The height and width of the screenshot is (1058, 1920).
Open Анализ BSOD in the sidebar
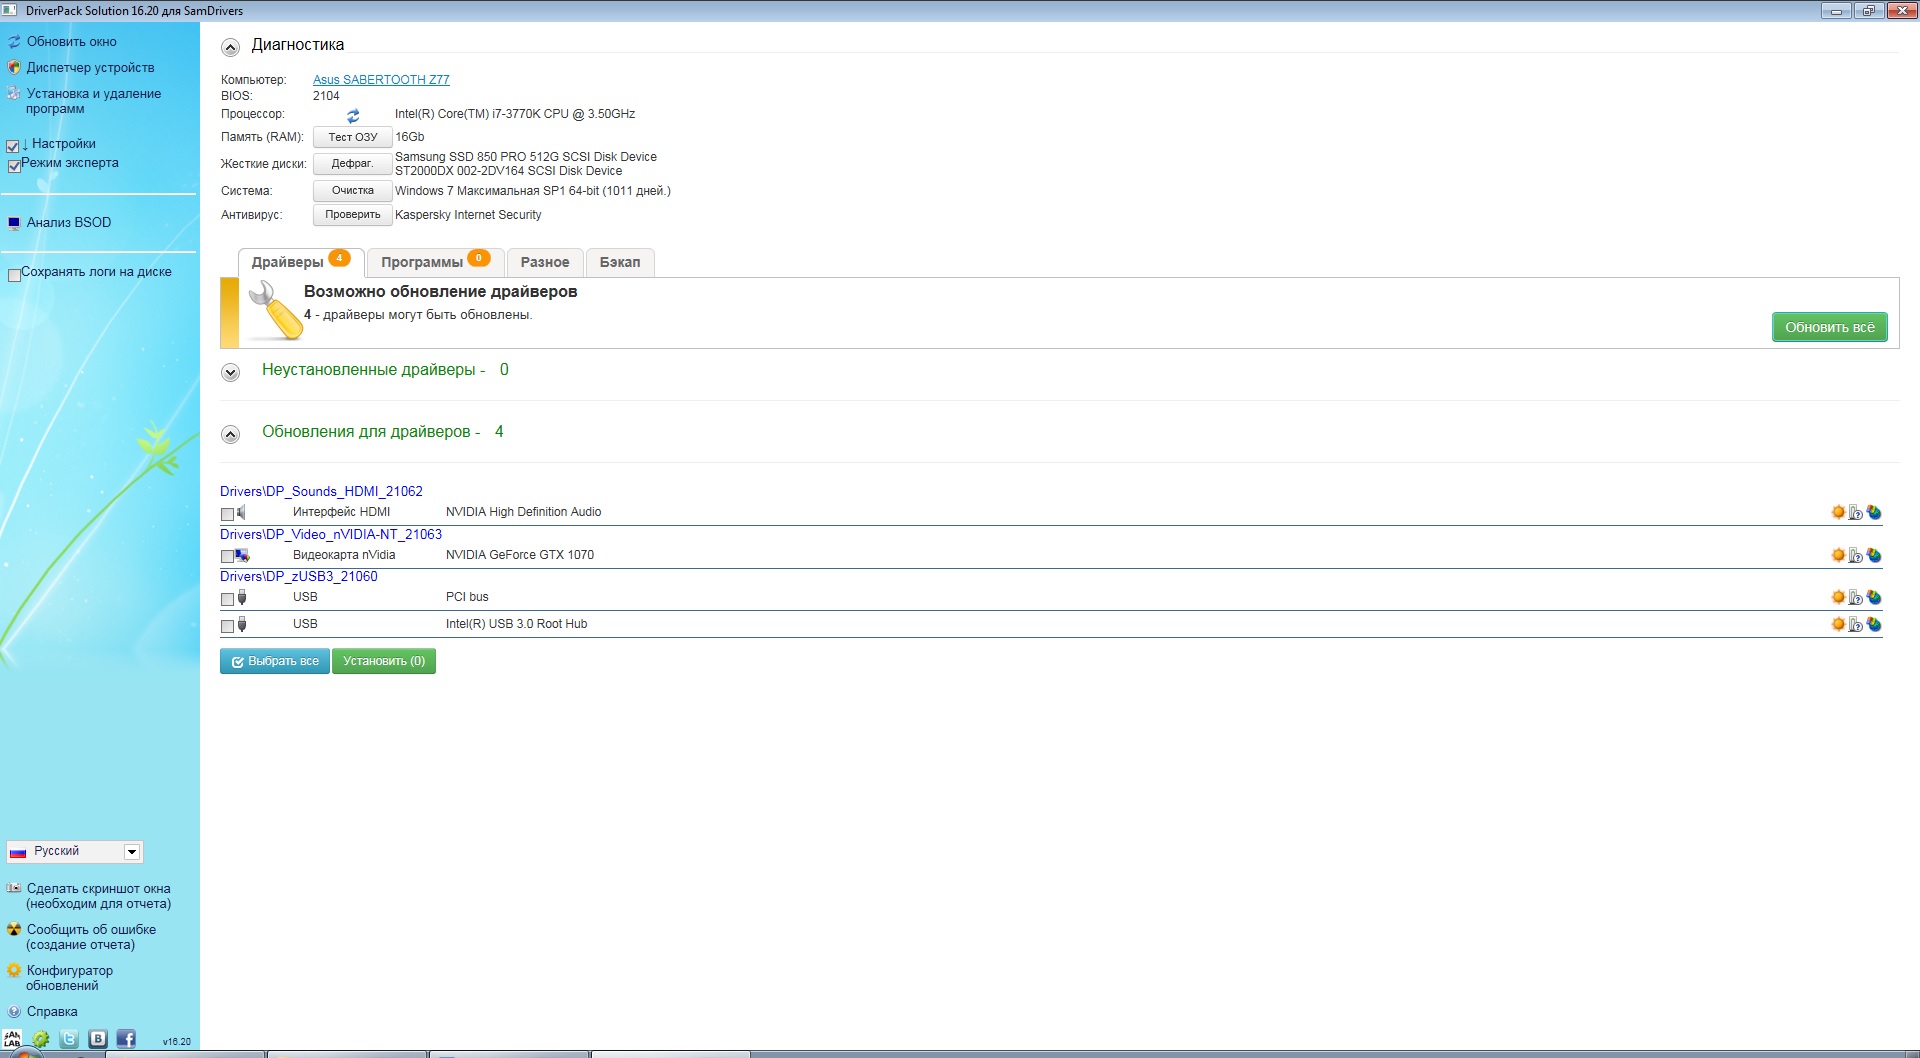(69, 223)
